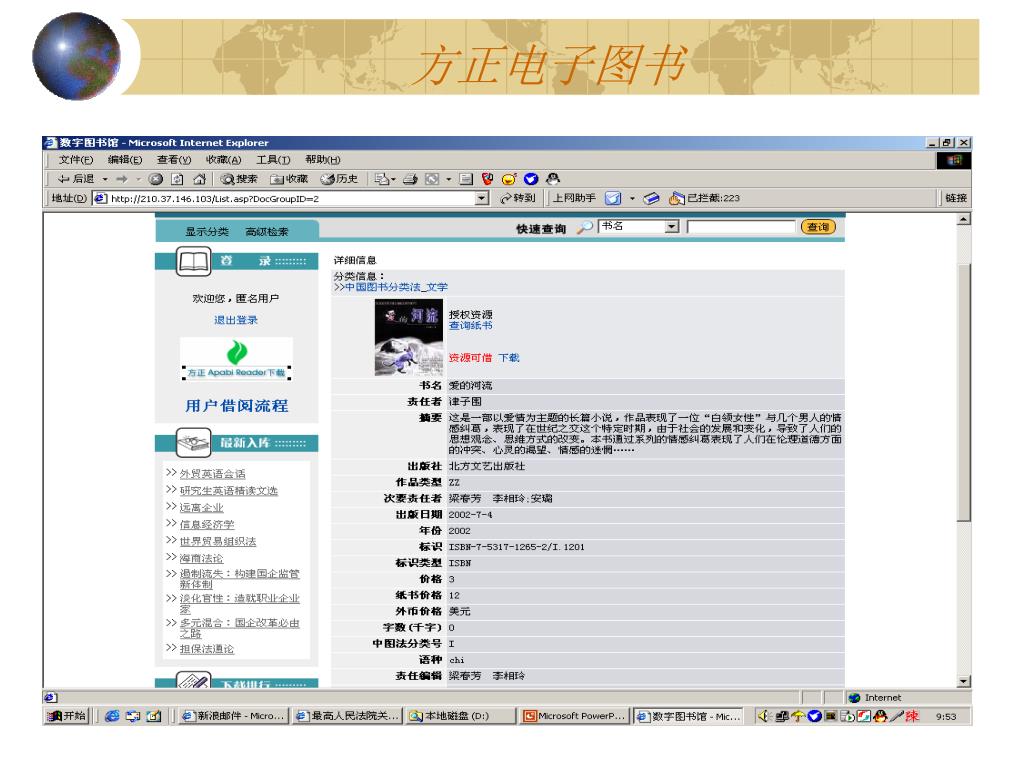
Task: Click the 爱的河流 book cover thumbnail
Action: (409, 337)
